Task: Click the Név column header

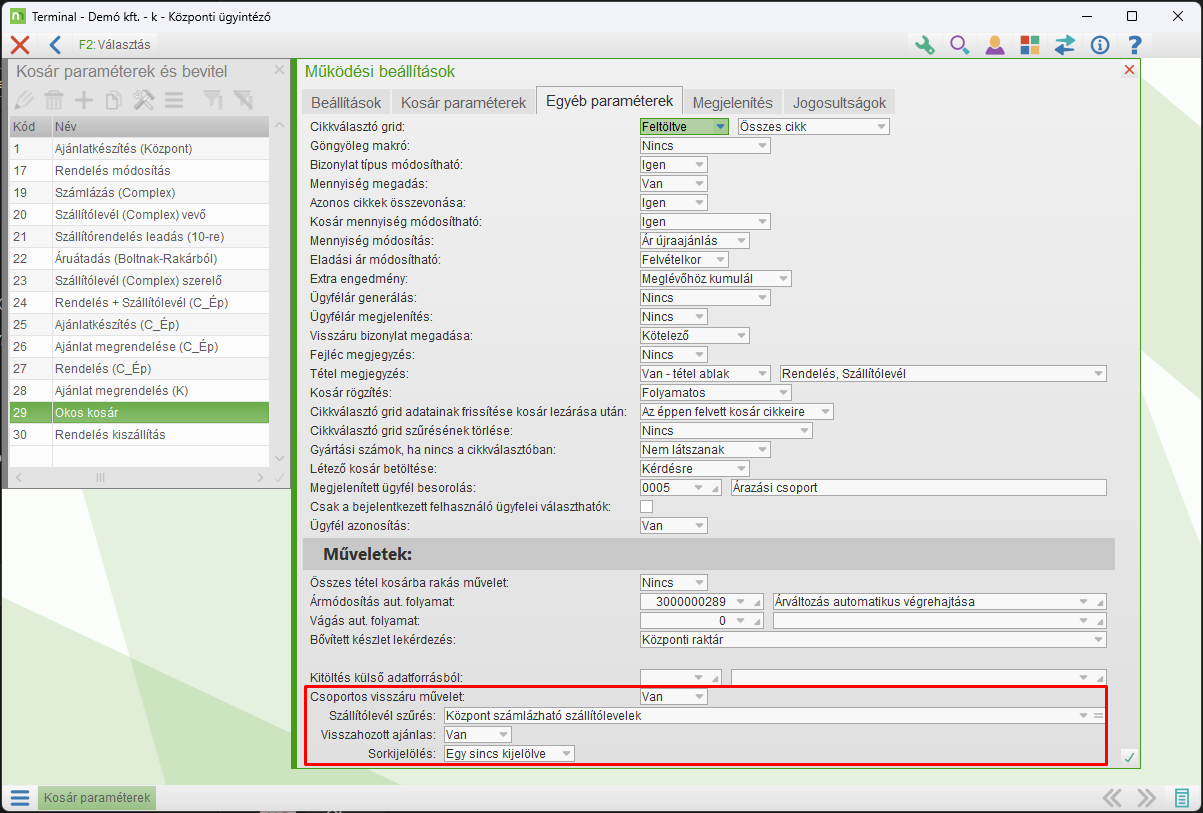Action: (x=160, y=127)
